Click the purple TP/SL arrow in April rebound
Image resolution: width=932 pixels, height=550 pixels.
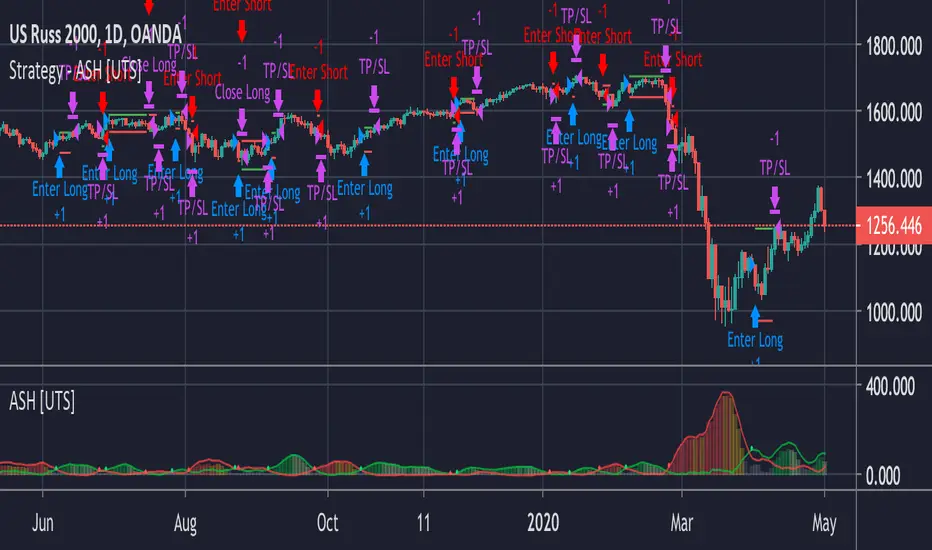tap(774, 197)
